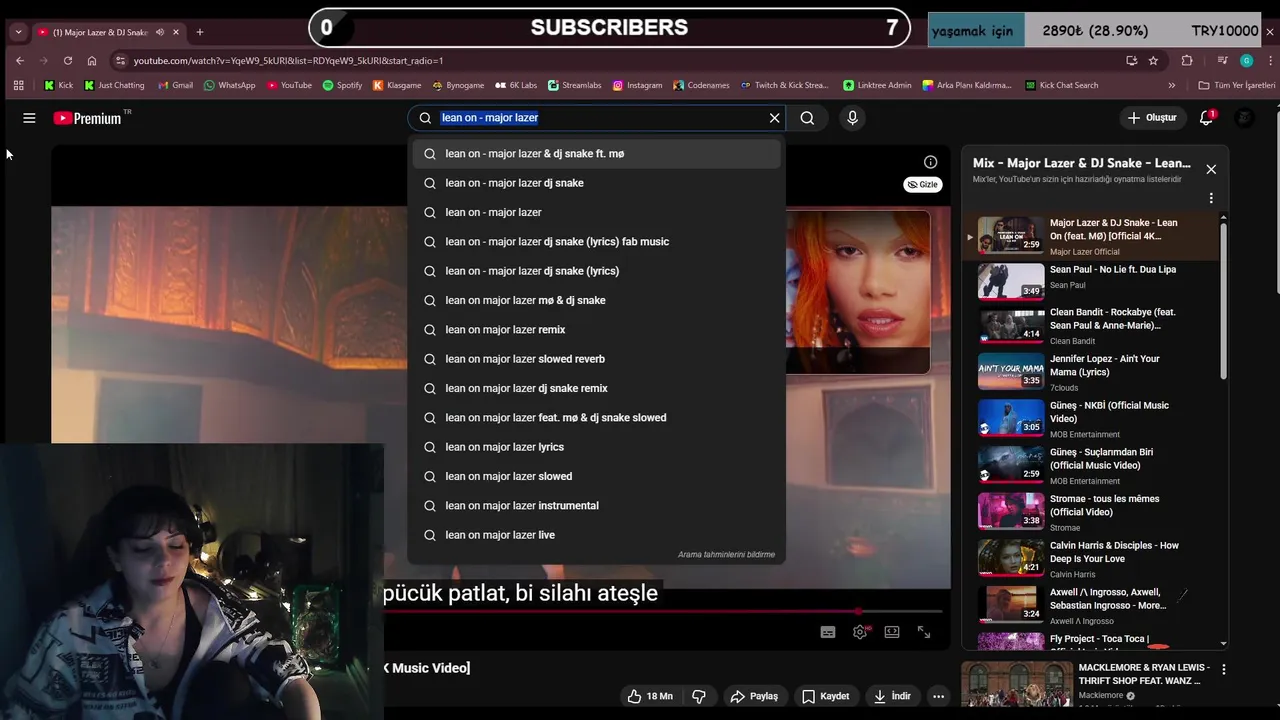Close the Major Lazer tab

click(x=176, y=32)
